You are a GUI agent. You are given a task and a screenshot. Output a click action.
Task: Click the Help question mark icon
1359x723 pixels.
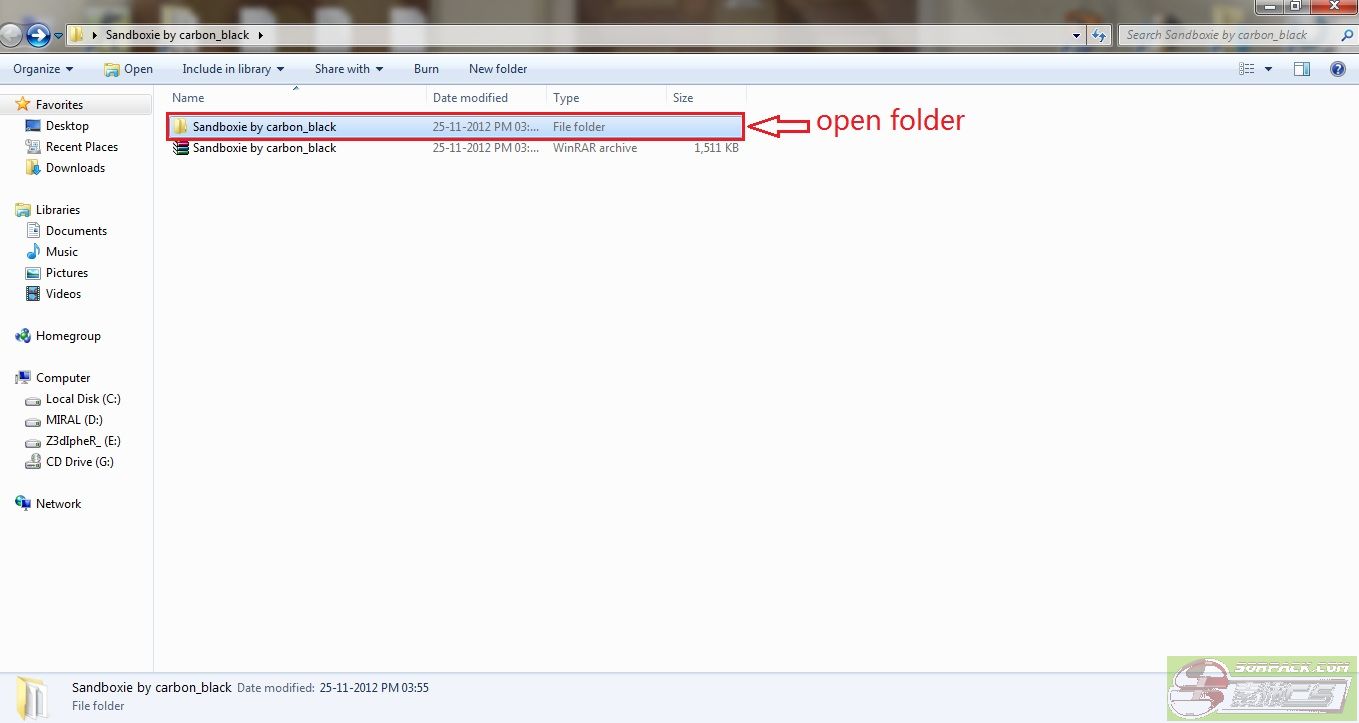(1337, 69)
